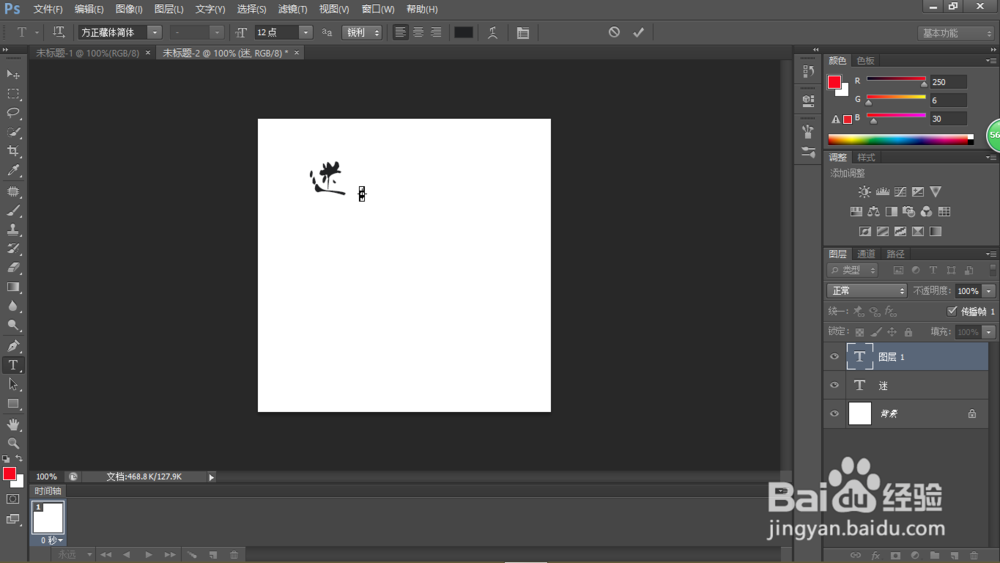Select the Quick Selection tool
Viewport: 1000px width, 563px height.
[x=13, y=132]
